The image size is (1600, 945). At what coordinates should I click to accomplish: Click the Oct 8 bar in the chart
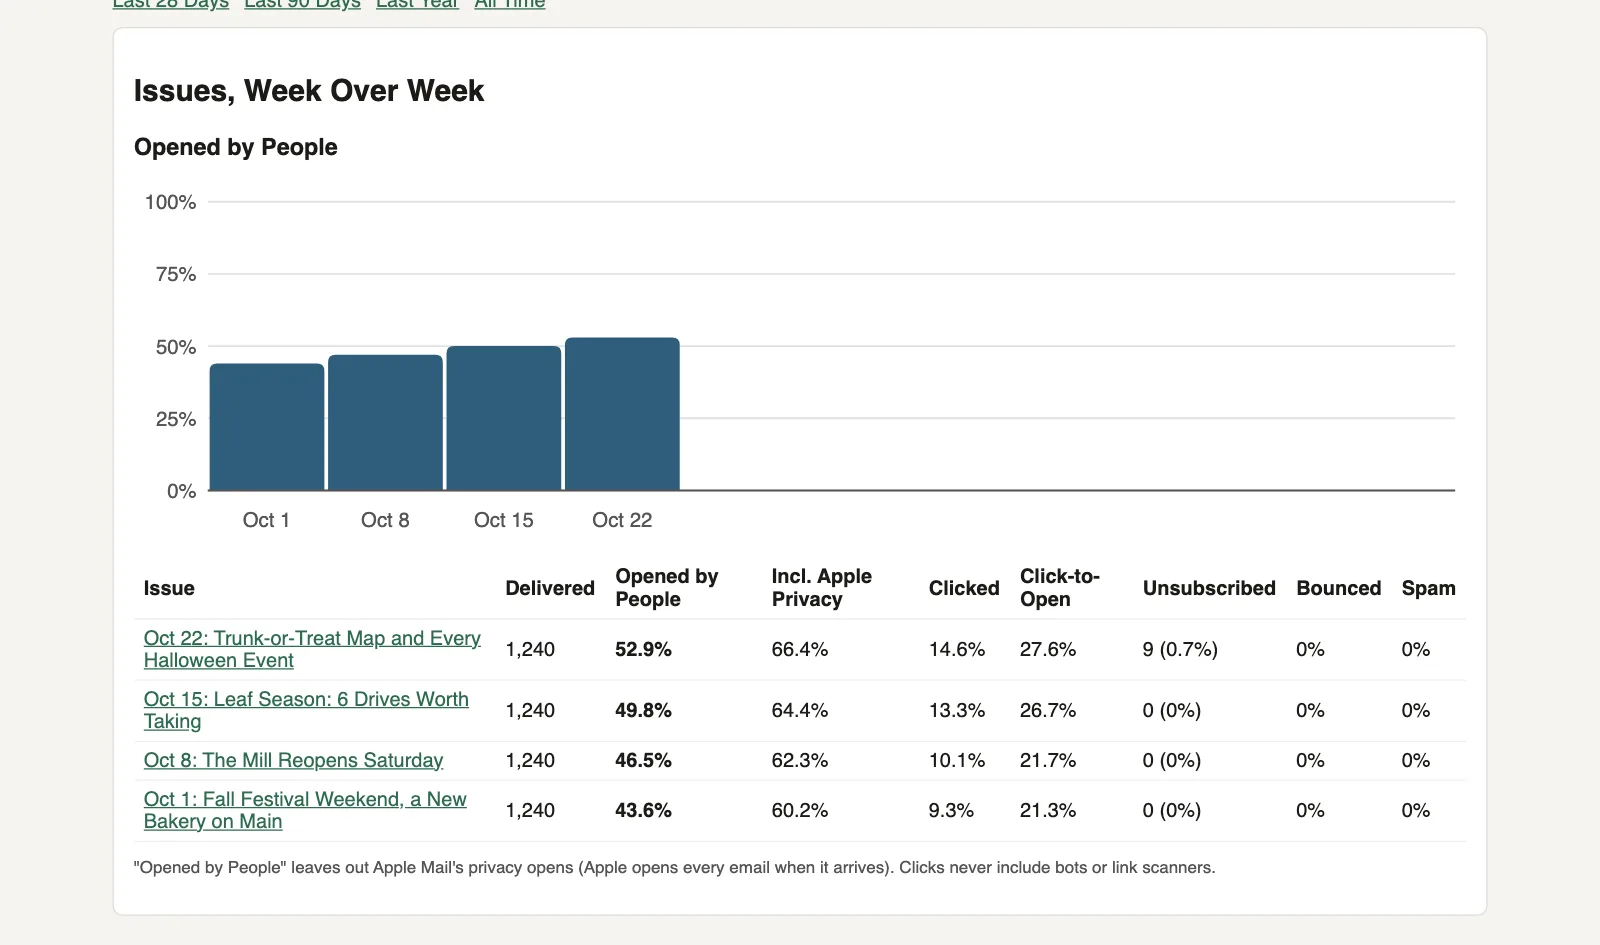pos(385,422)
